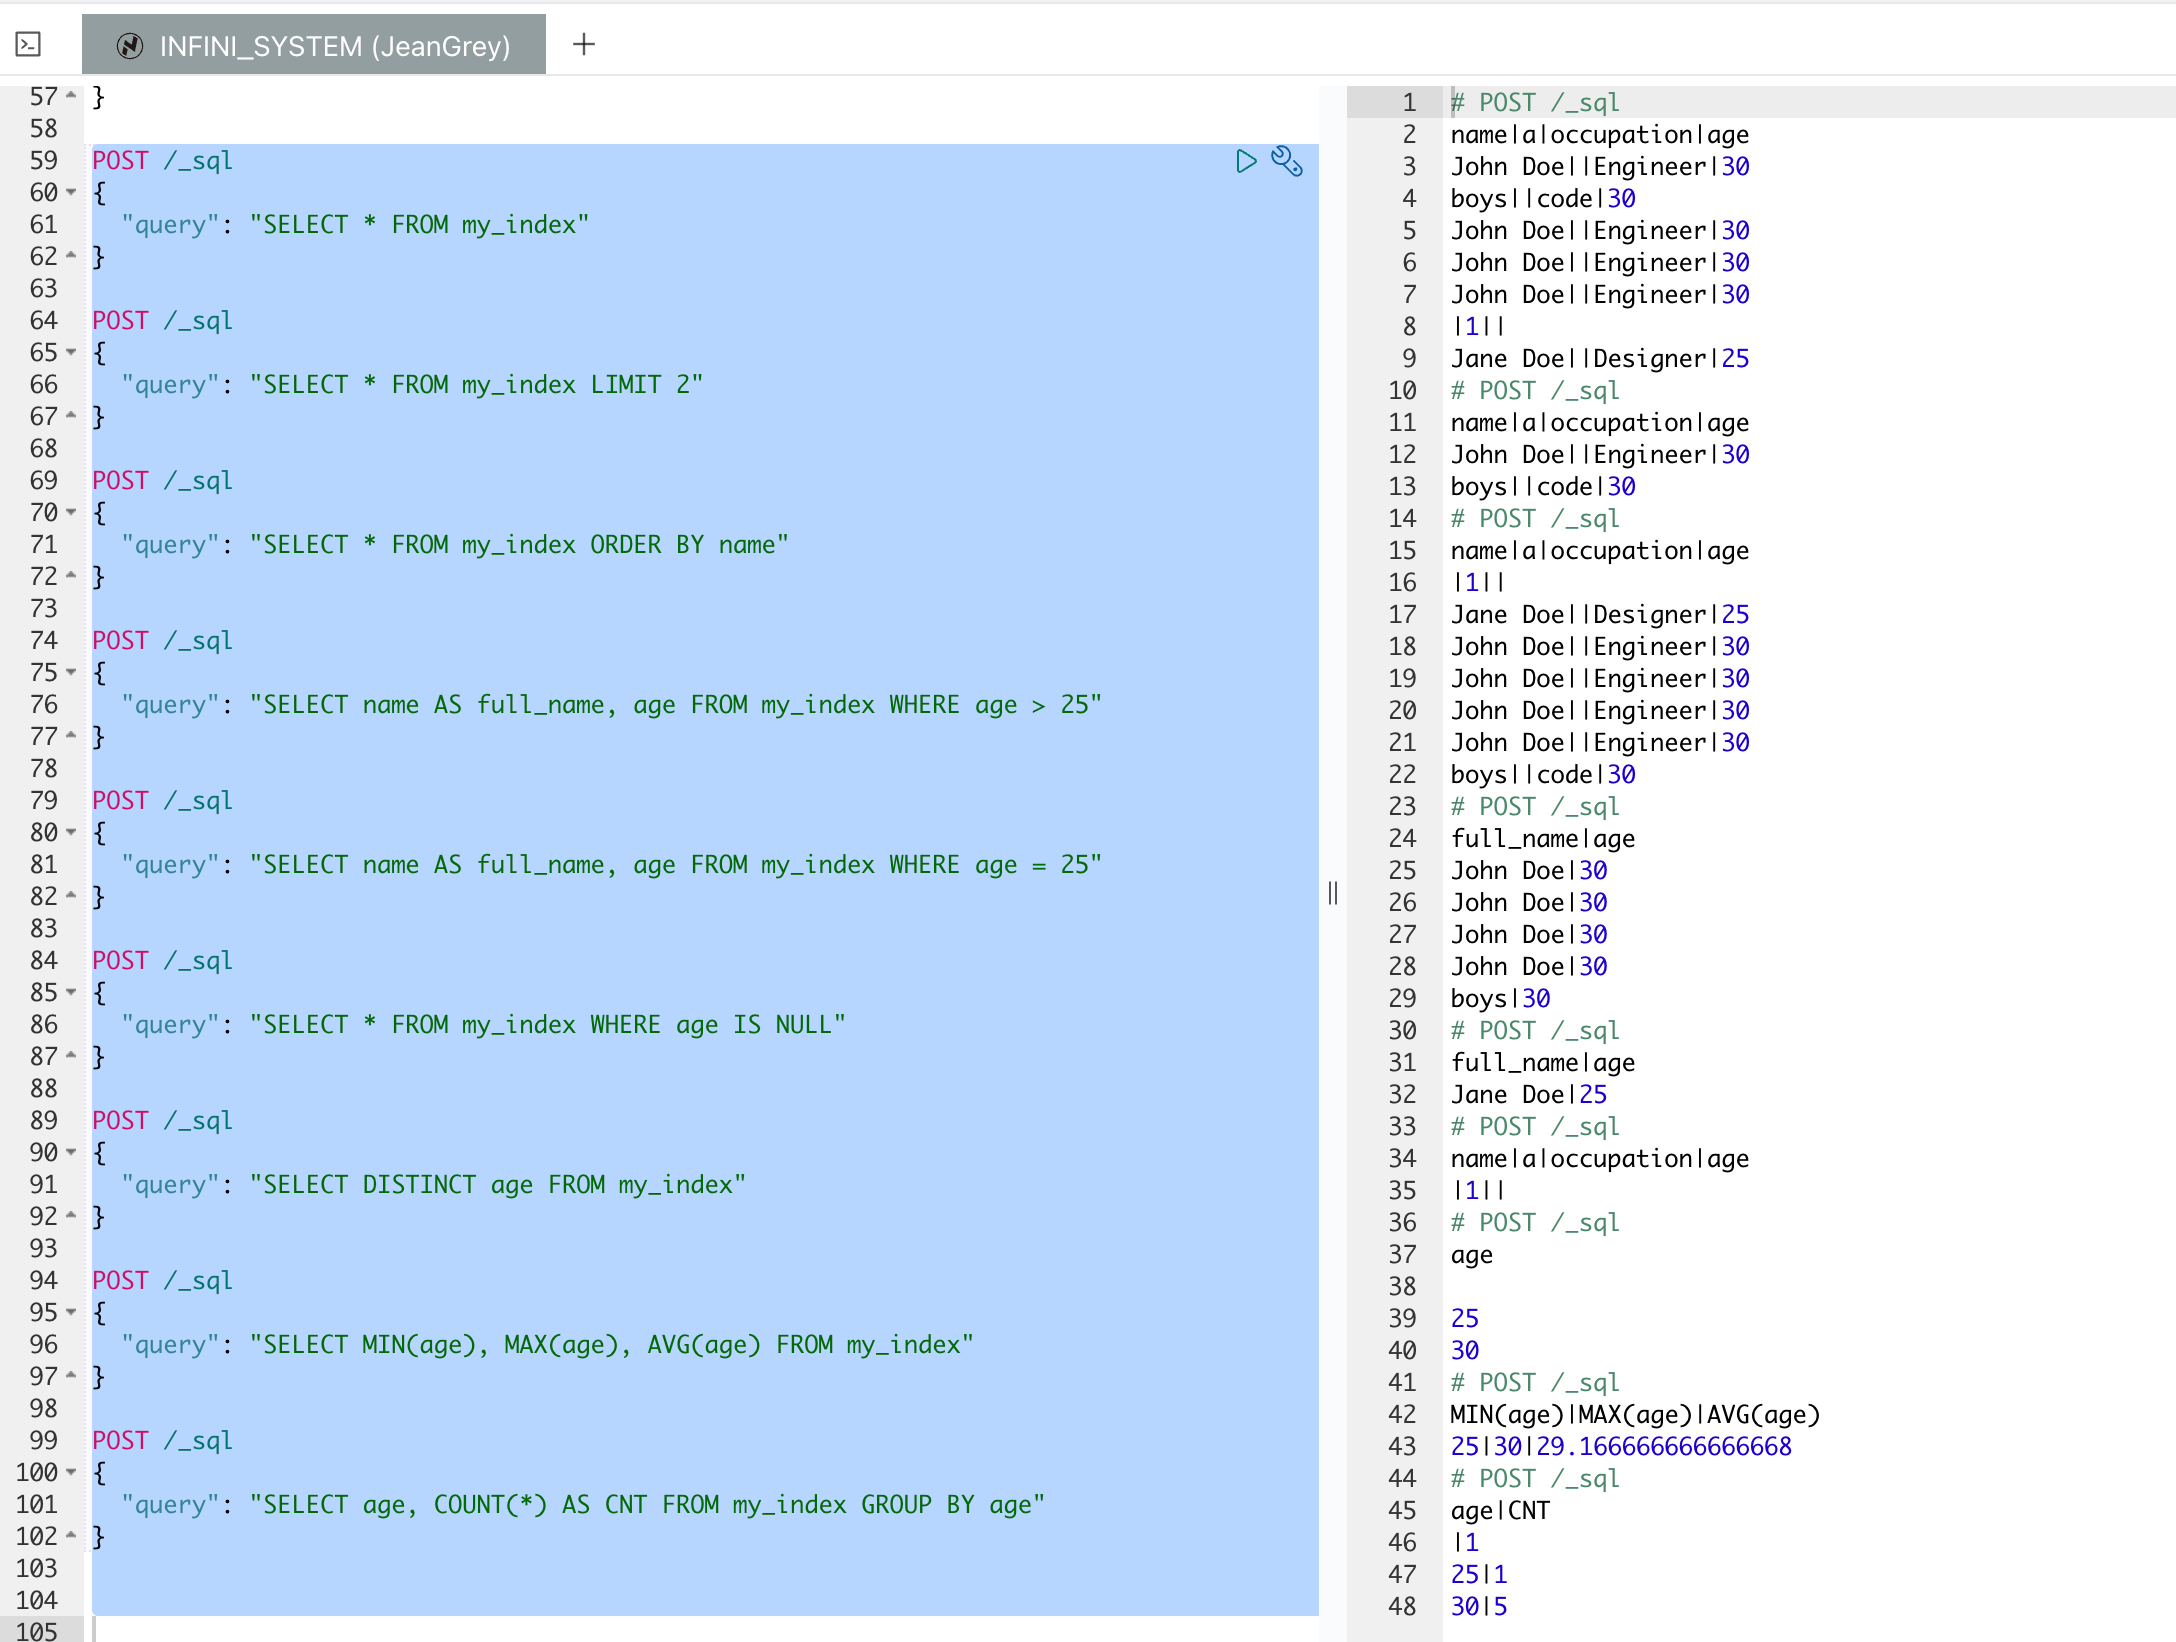
Task: Collapse the block at line 100
Action: coord(72,1472)
